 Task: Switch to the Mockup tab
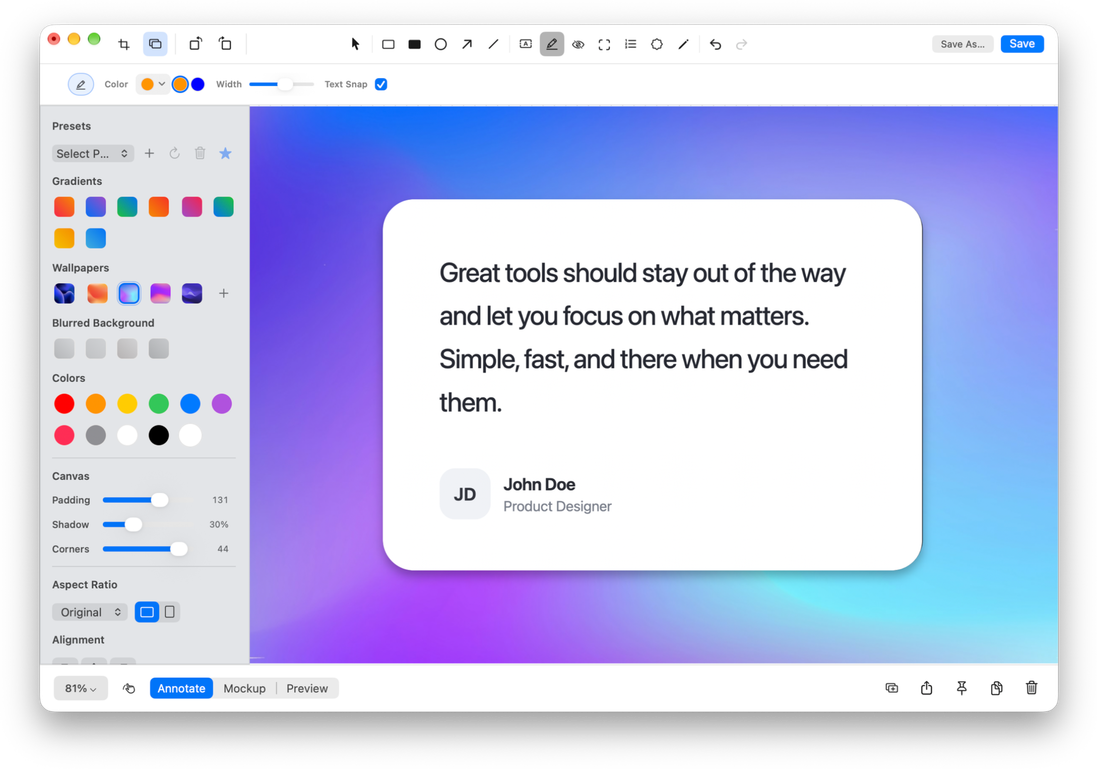pyautogui.click(x=244, y=688)
